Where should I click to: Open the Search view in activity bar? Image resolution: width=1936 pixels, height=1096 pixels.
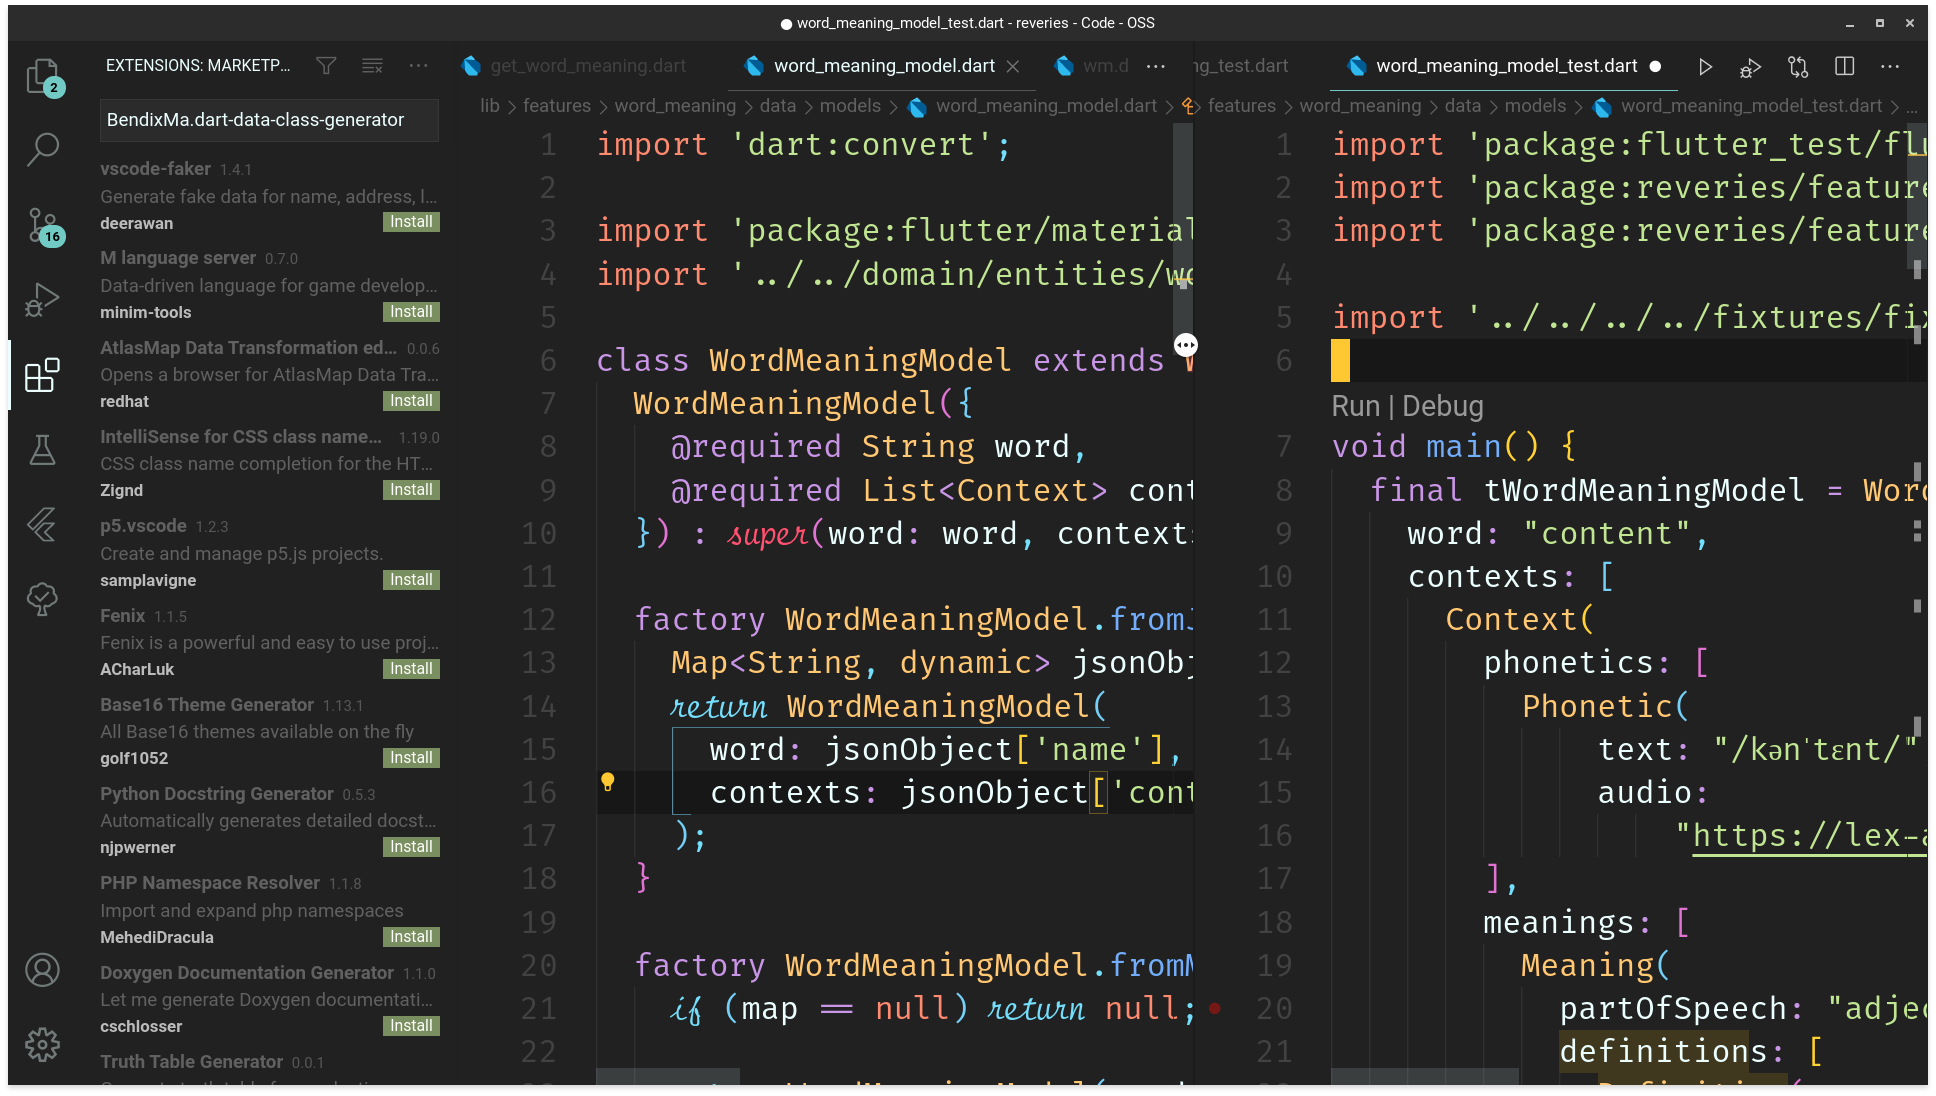(x=42, y=150)
